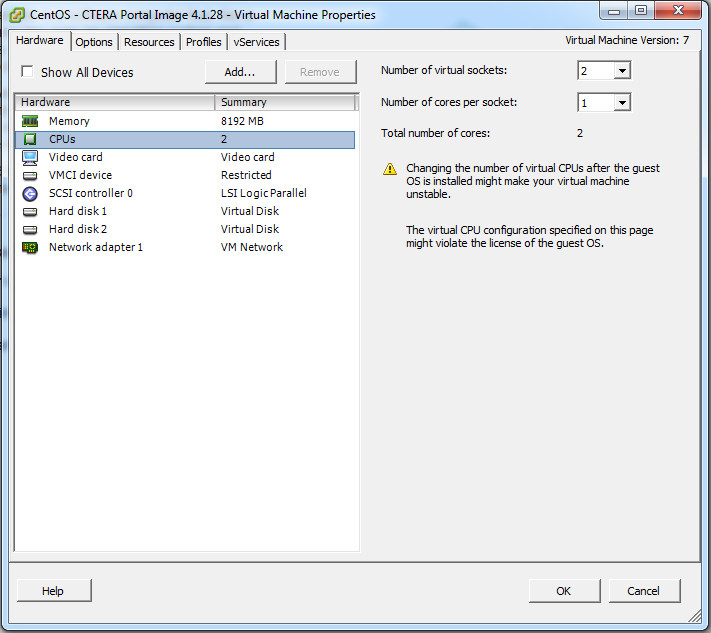Viewport: 711px width, 633px height.
Task: Click the Hard disk 2 icon
Action: click(x=30, y=229)
